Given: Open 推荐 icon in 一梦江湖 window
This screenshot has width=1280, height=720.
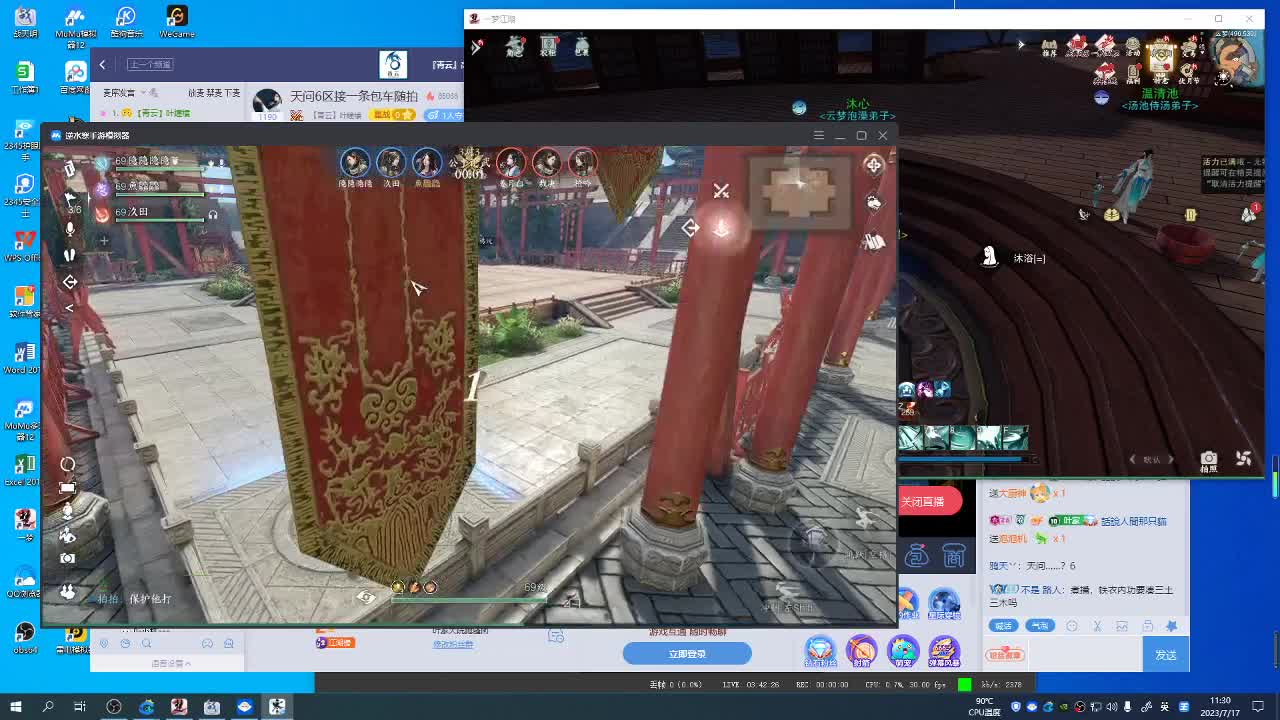Looking at the screenshot, I should 1049,48.
